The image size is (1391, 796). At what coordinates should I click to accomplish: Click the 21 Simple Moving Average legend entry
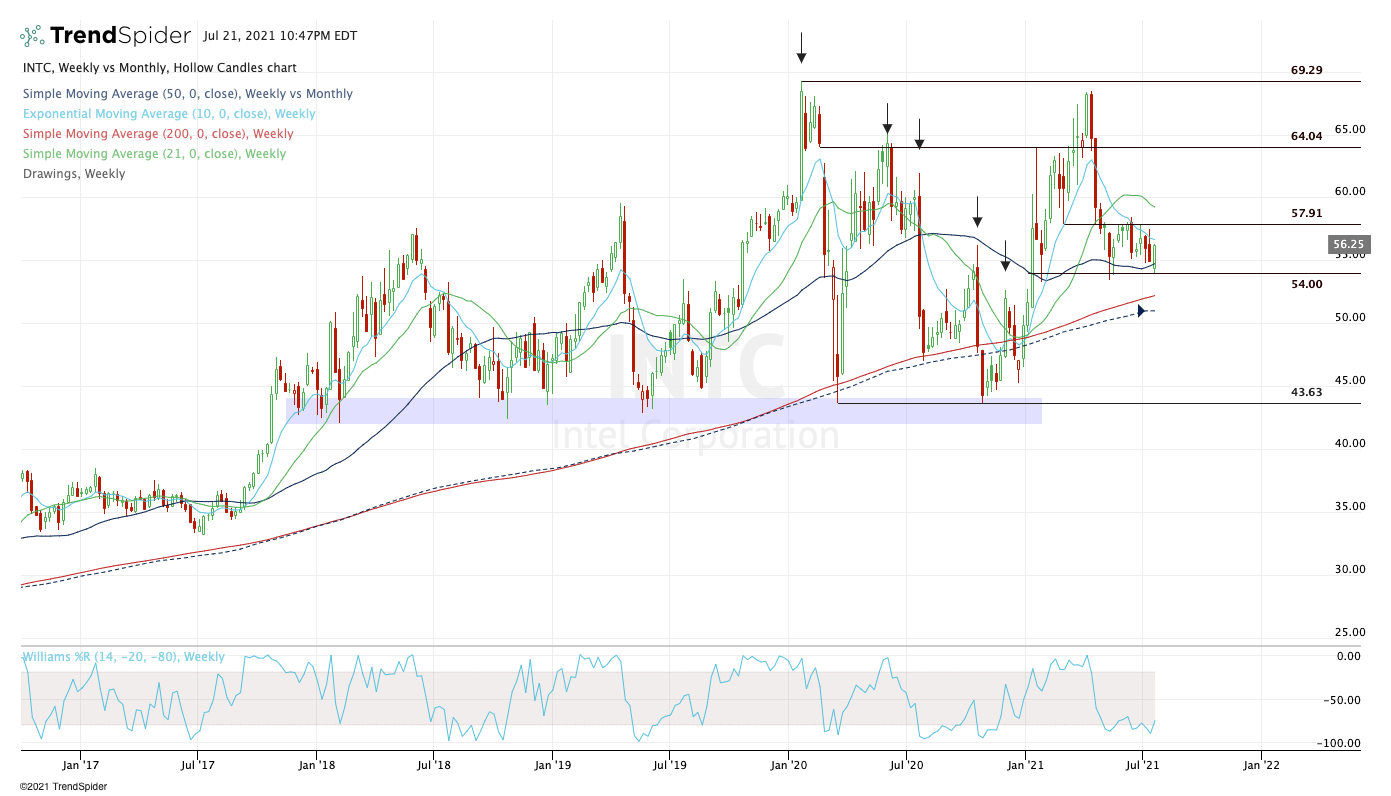153,154
